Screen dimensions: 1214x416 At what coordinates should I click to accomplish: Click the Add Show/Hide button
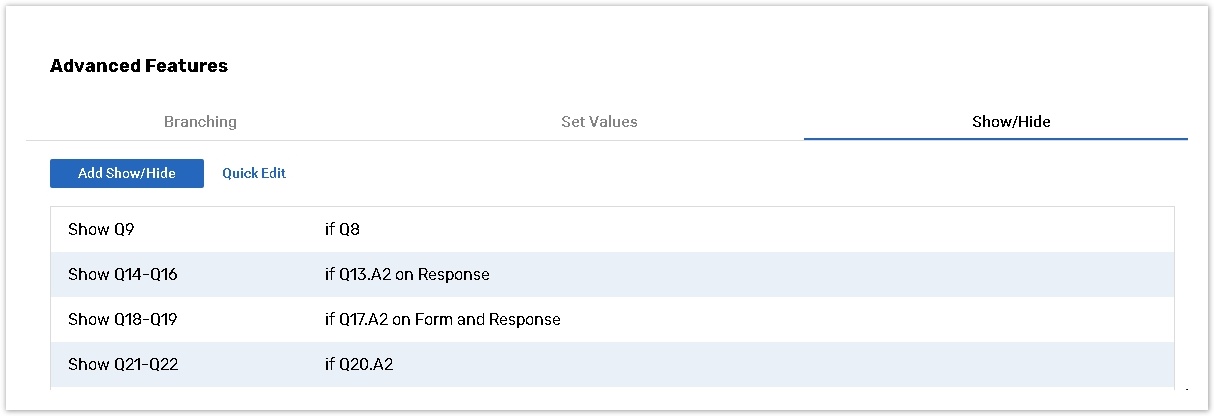127,173
